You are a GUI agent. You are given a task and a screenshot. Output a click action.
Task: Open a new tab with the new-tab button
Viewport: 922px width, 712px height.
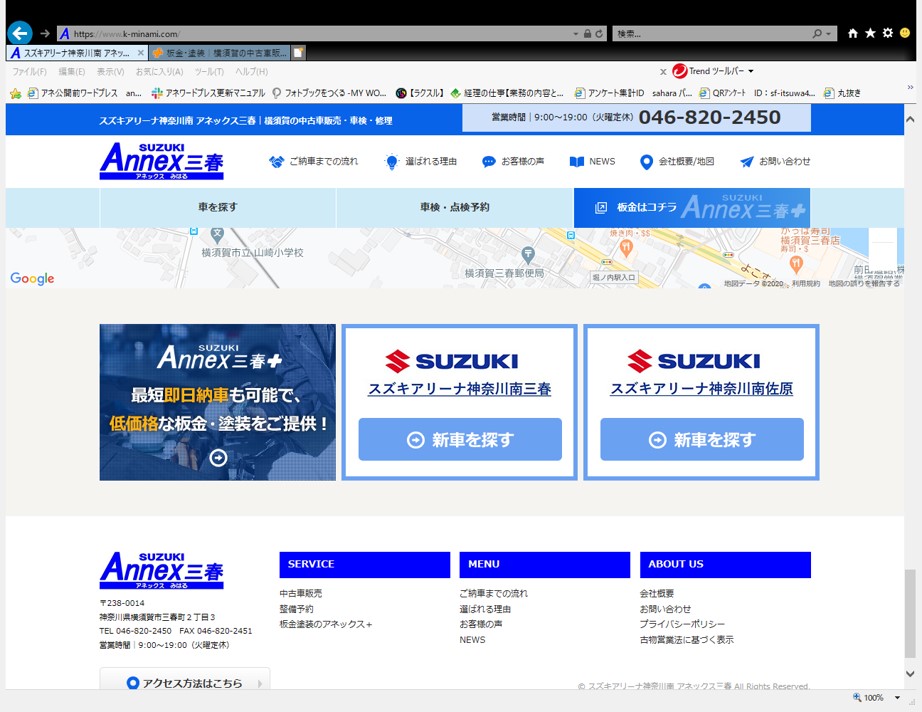pyautogui.click(x=299, y=53)
